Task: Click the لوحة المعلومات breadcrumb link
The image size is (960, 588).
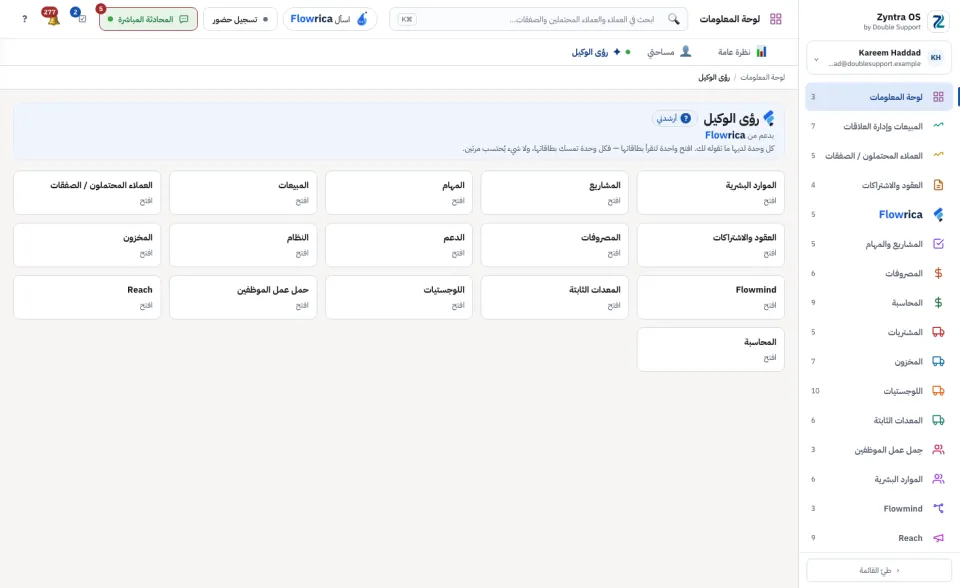Action: [x=762, y=77]
